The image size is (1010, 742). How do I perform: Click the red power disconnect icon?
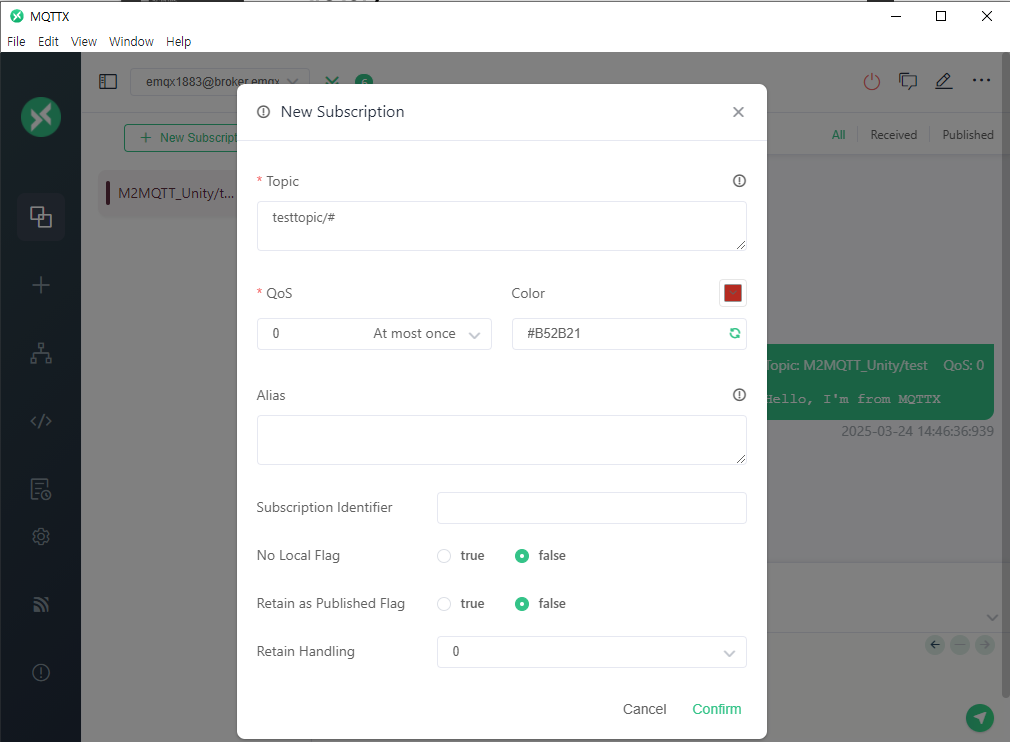[x=872, y=81]
